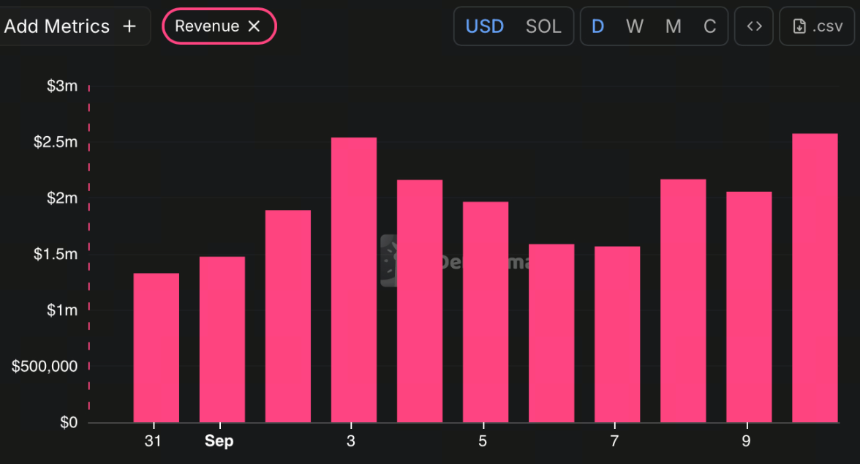Click the .csv export button
This screenshot has height=464, width=860.
point(817,26)
